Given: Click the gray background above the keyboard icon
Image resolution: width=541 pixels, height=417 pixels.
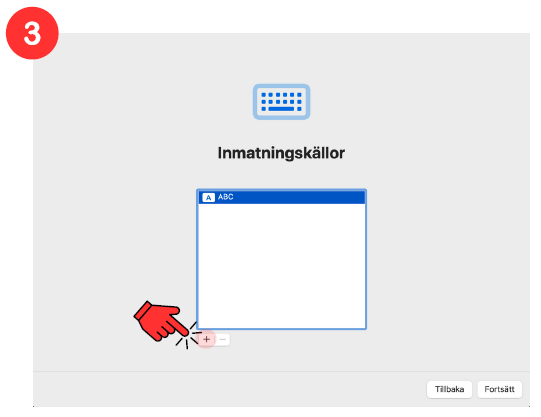Looking at the screenshot, I should 281,58.
